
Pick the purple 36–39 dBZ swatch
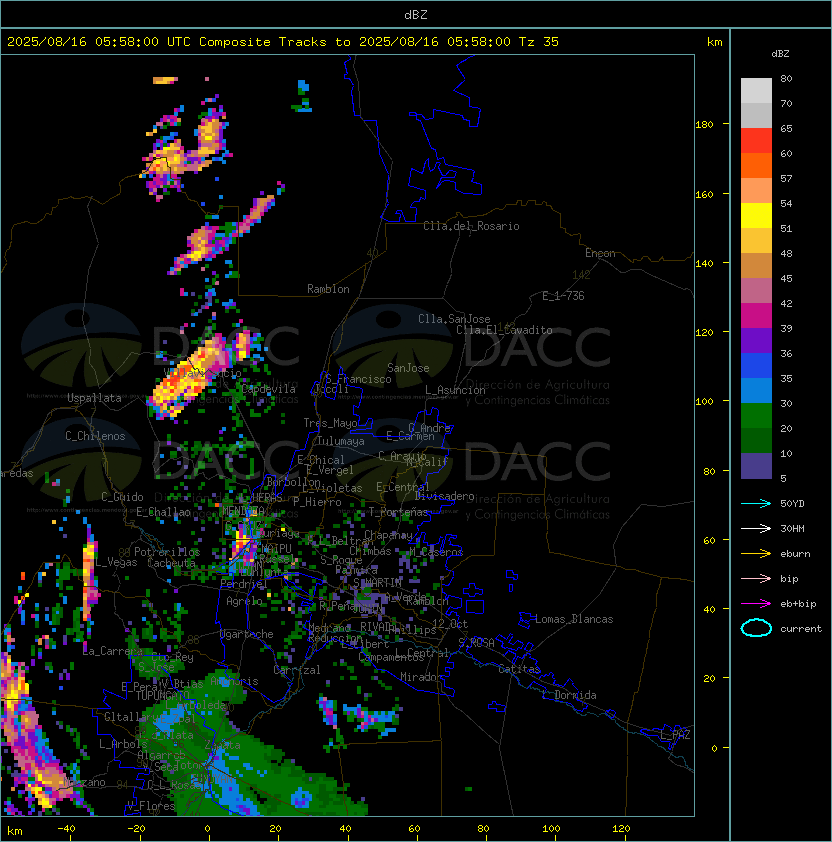(x=756, y=340)
